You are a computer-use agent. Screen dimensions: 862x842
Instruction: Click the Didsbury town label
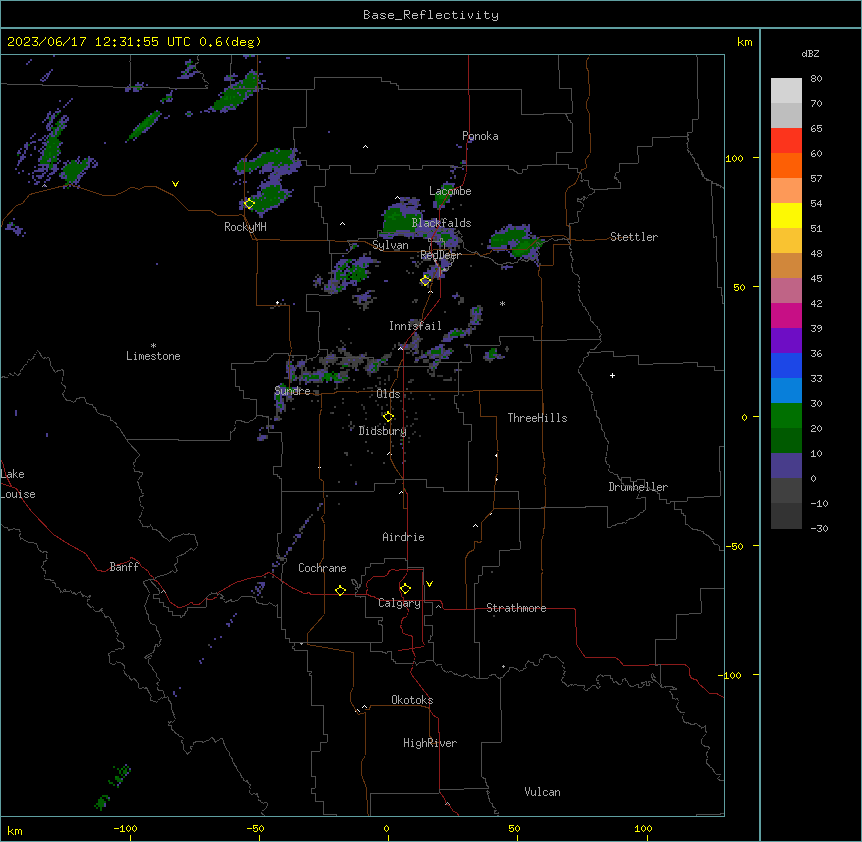click(x=383, y=431)
